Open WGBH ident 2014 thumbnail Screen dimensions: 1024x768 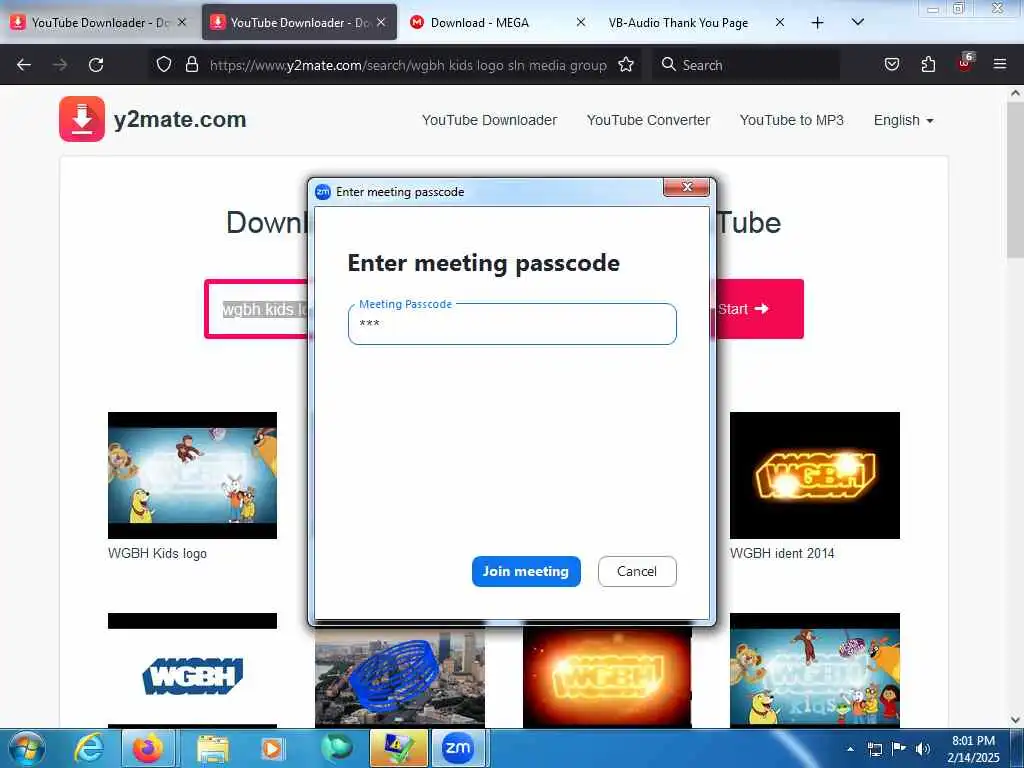[x=814, y=475]
